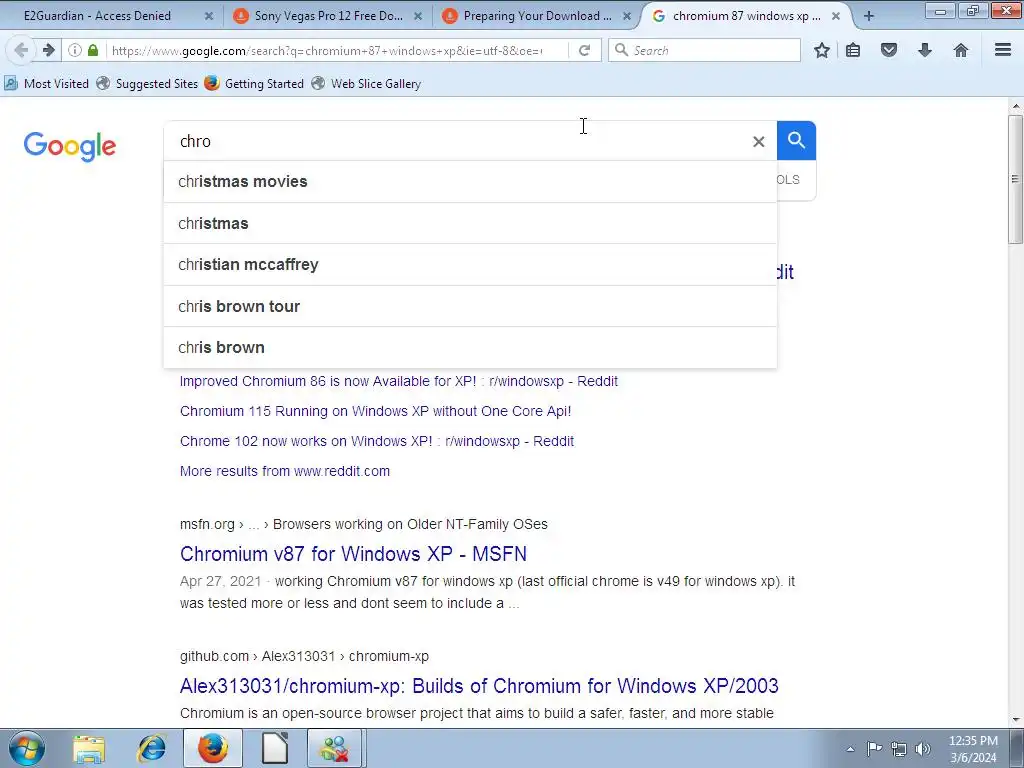
Task: Go to the Firefox home page icon
Action: click(x=961, y=50)
